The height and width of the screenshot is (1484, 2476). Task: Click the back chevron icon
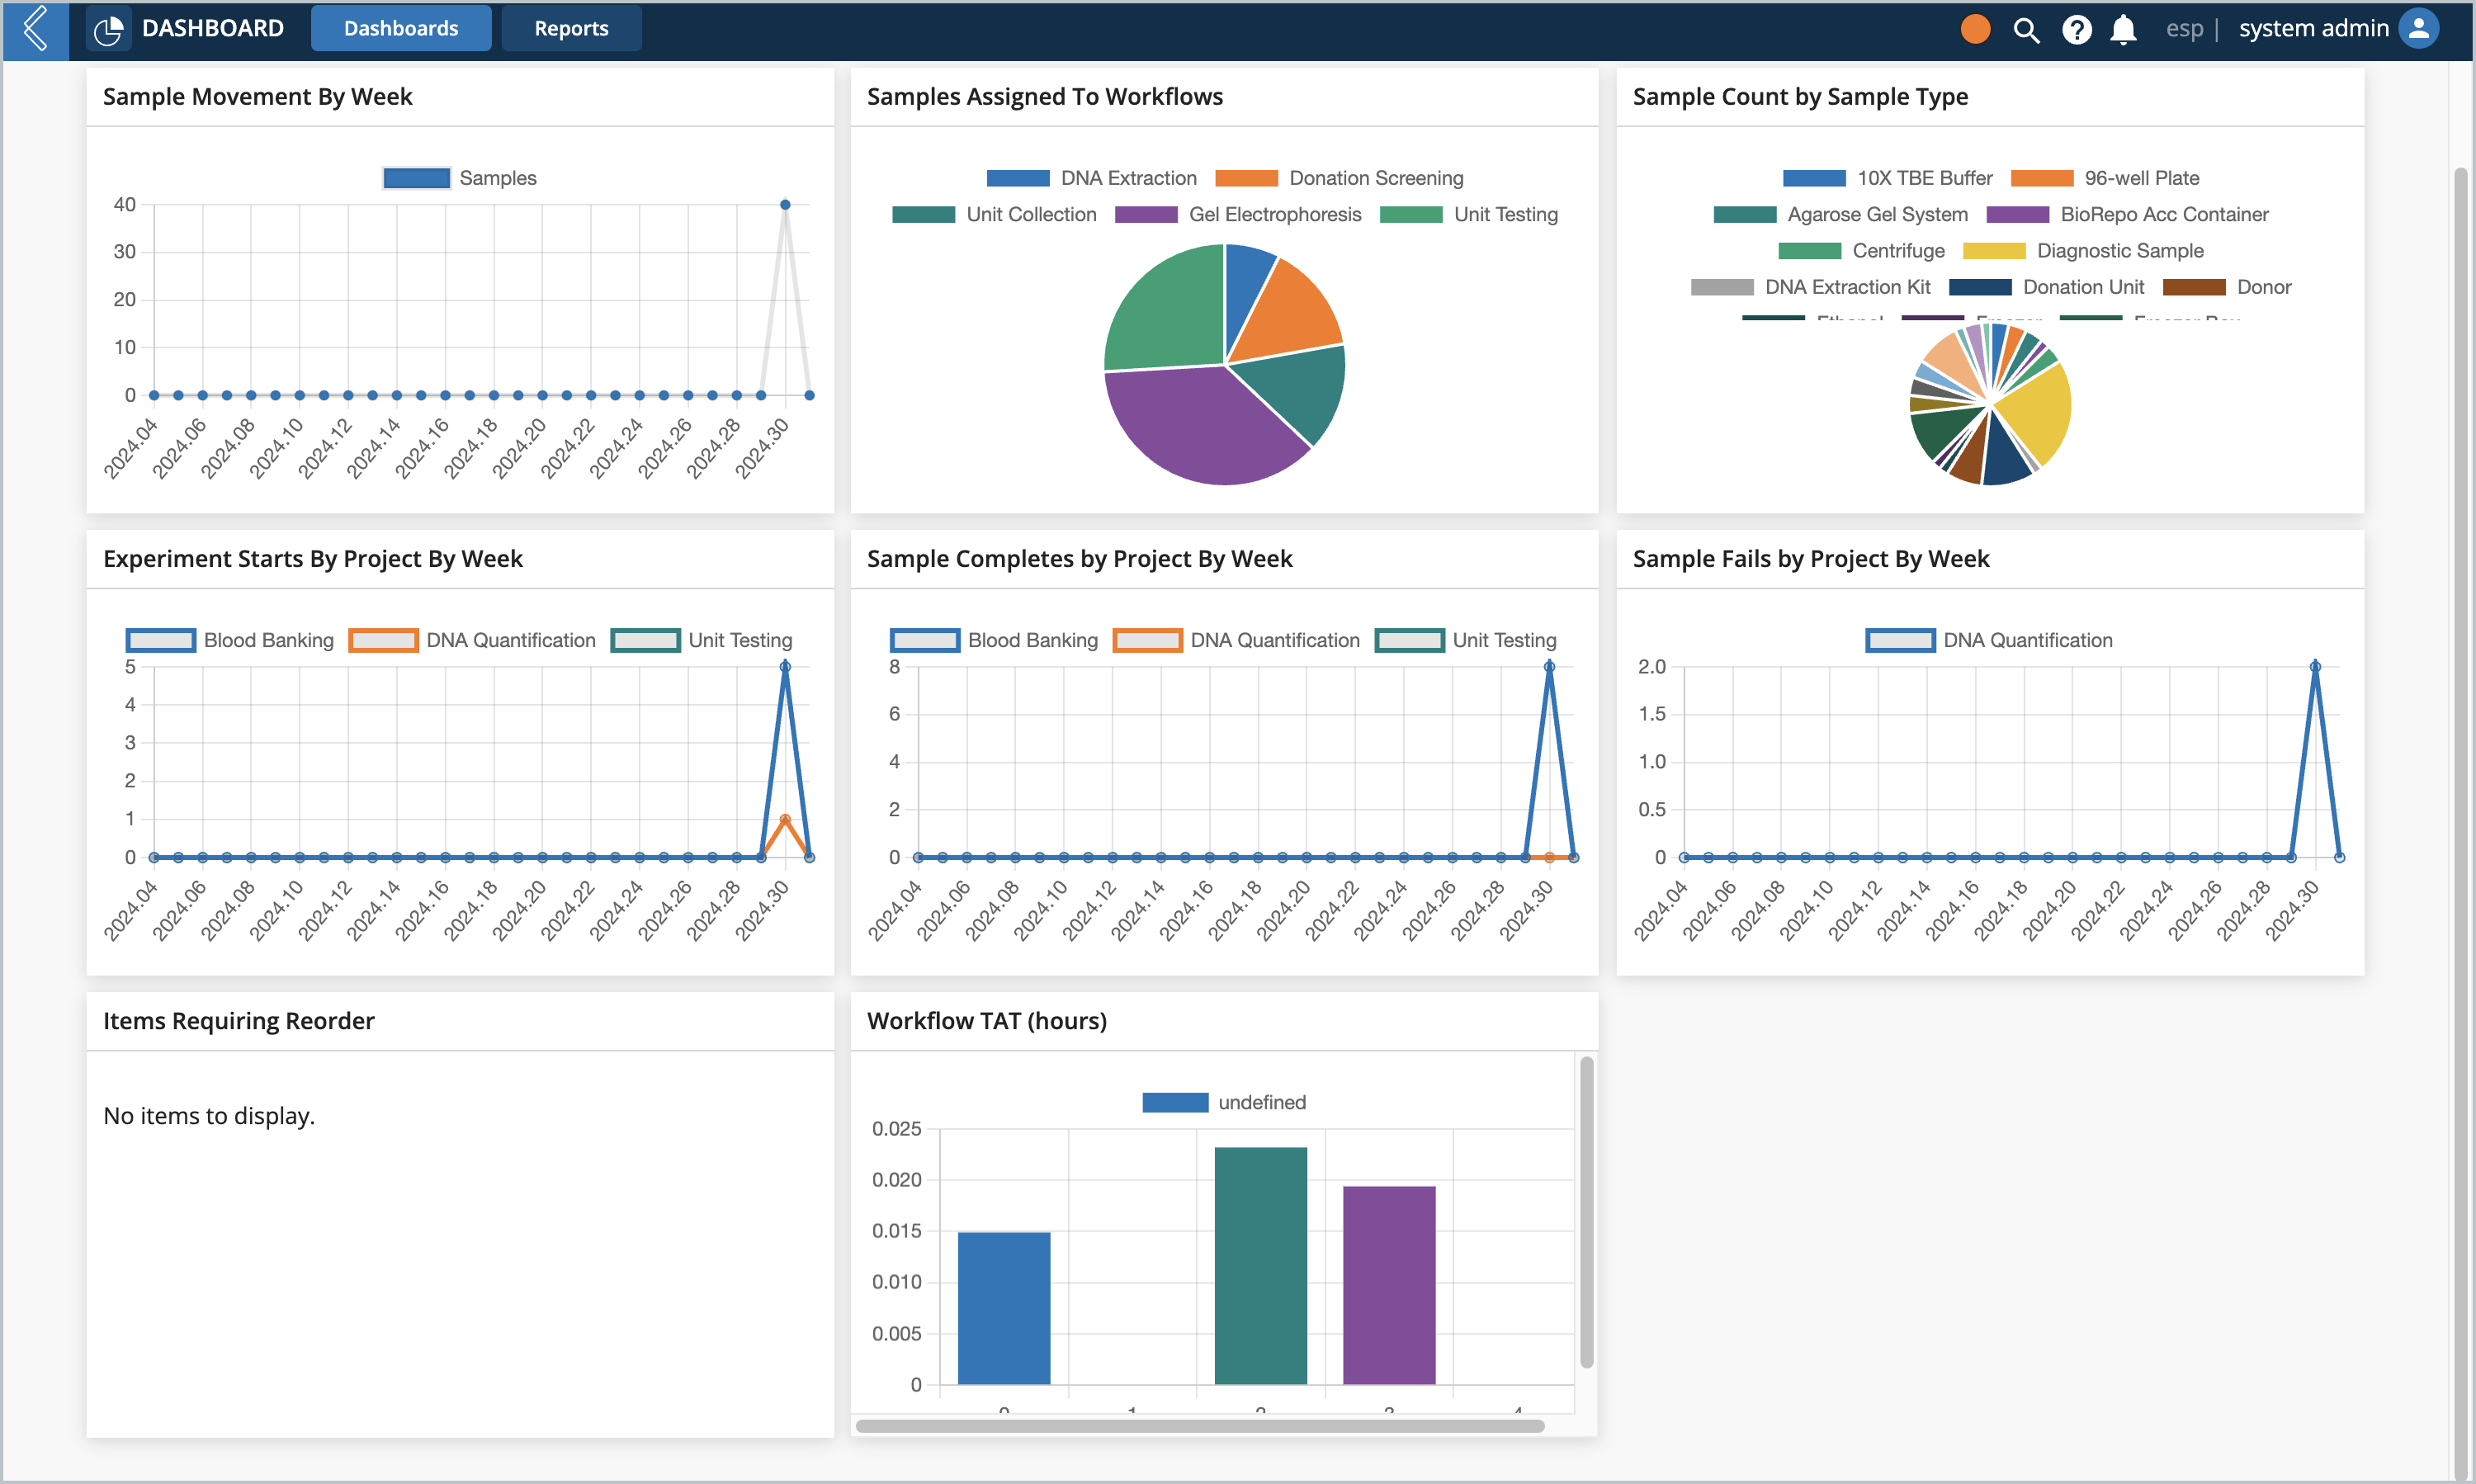click(x=36, y=29)
